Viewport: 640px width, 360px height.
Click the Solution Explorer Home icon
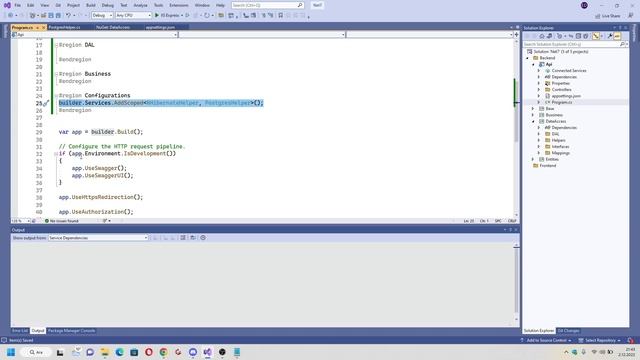[542, 36]
